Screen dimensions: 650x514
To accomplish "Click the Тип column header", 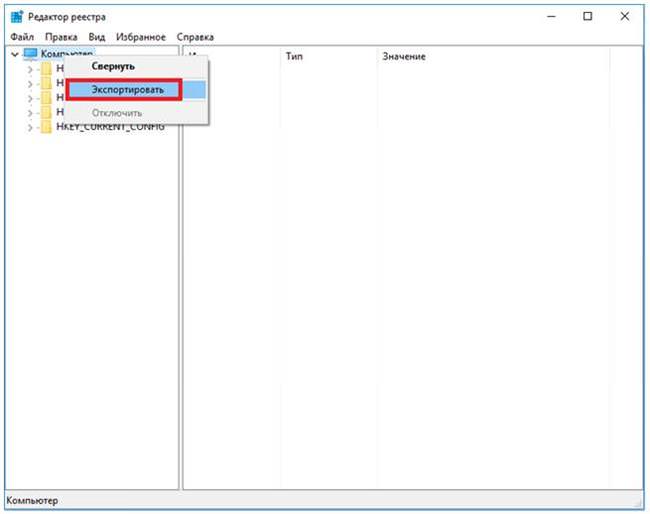I will (294, 56).
